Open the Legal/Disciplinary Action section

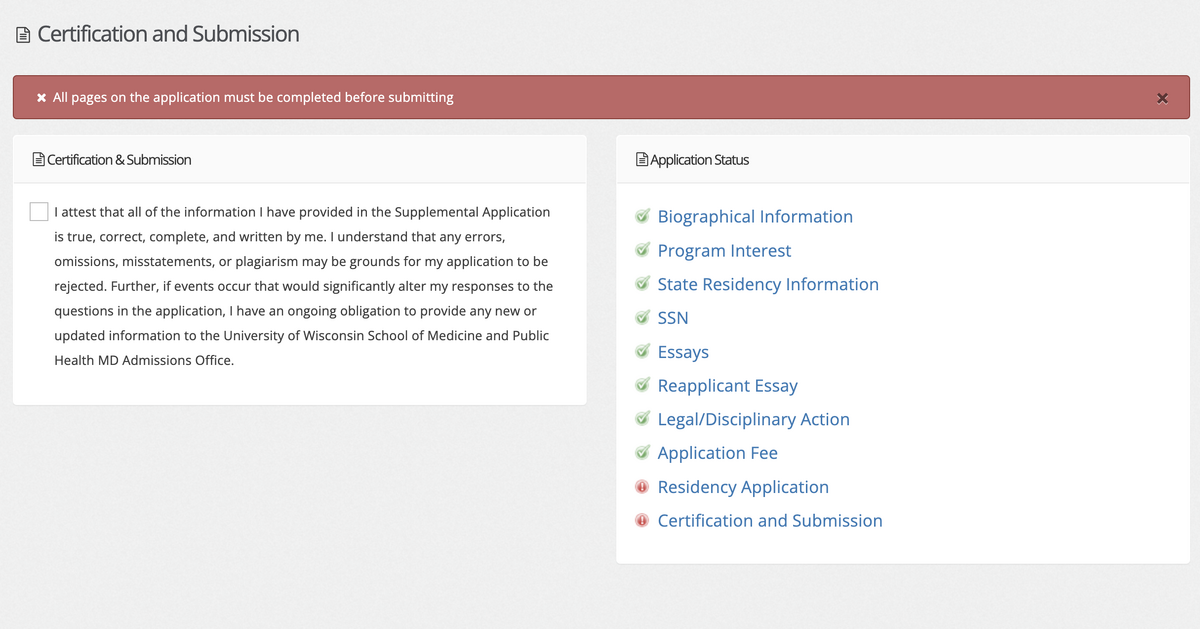[x=753, y=420]
